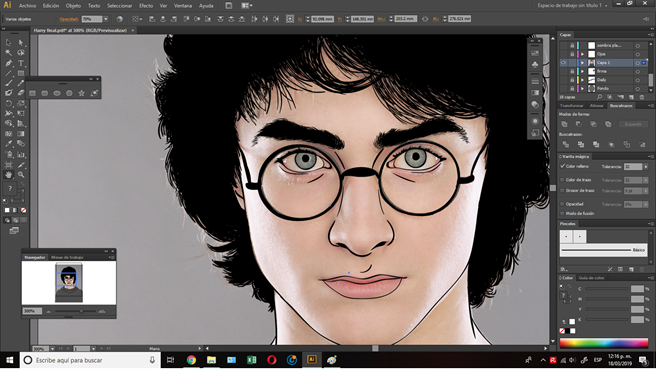Select the Magic Wand tool

click(x=8, y=53)
